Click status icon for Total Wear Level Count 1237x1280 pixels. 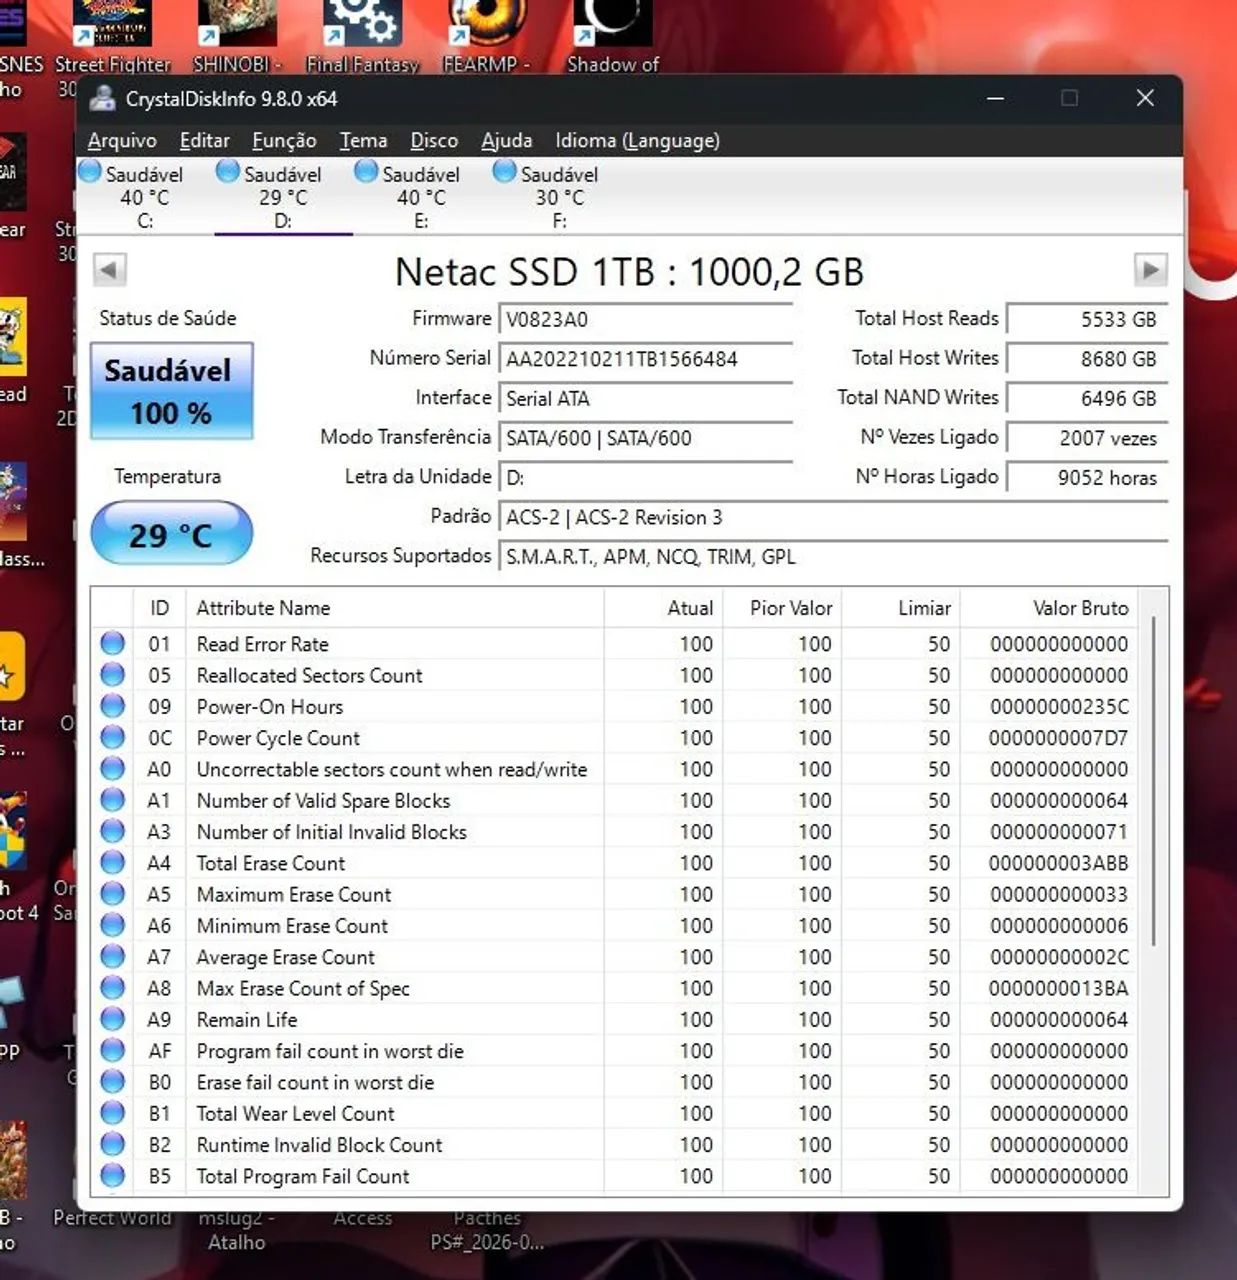(112, 1113)
